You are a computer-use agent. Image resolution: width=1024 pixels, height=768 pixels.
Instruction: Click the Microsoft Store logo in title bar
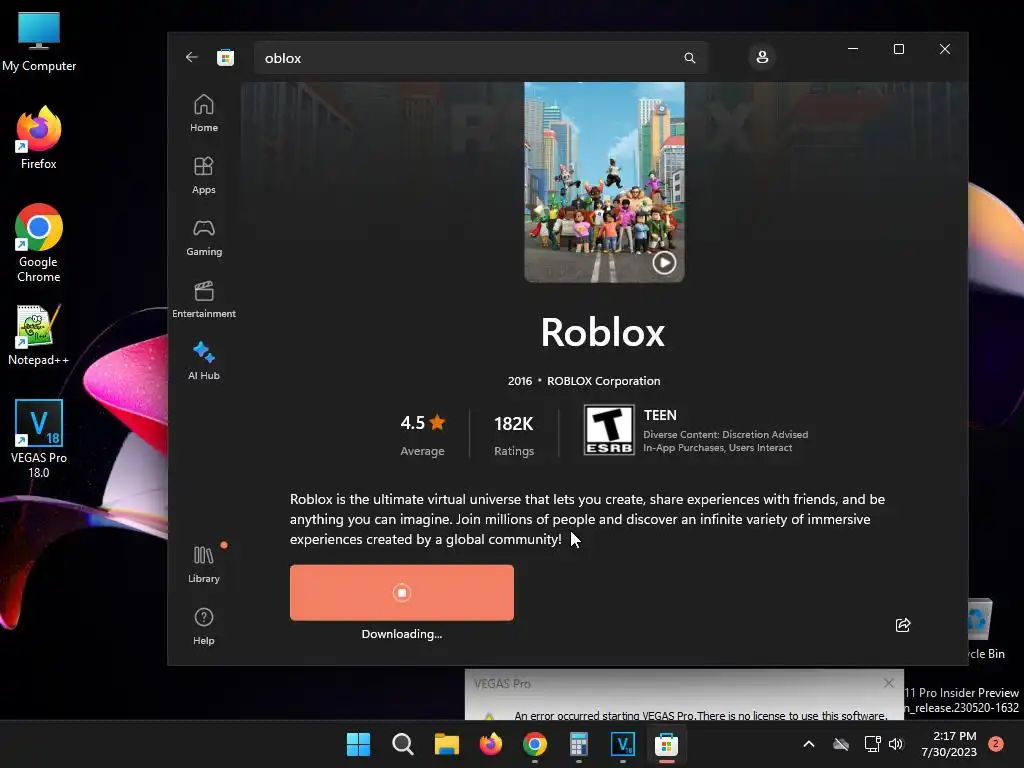[x=225, y=57]
